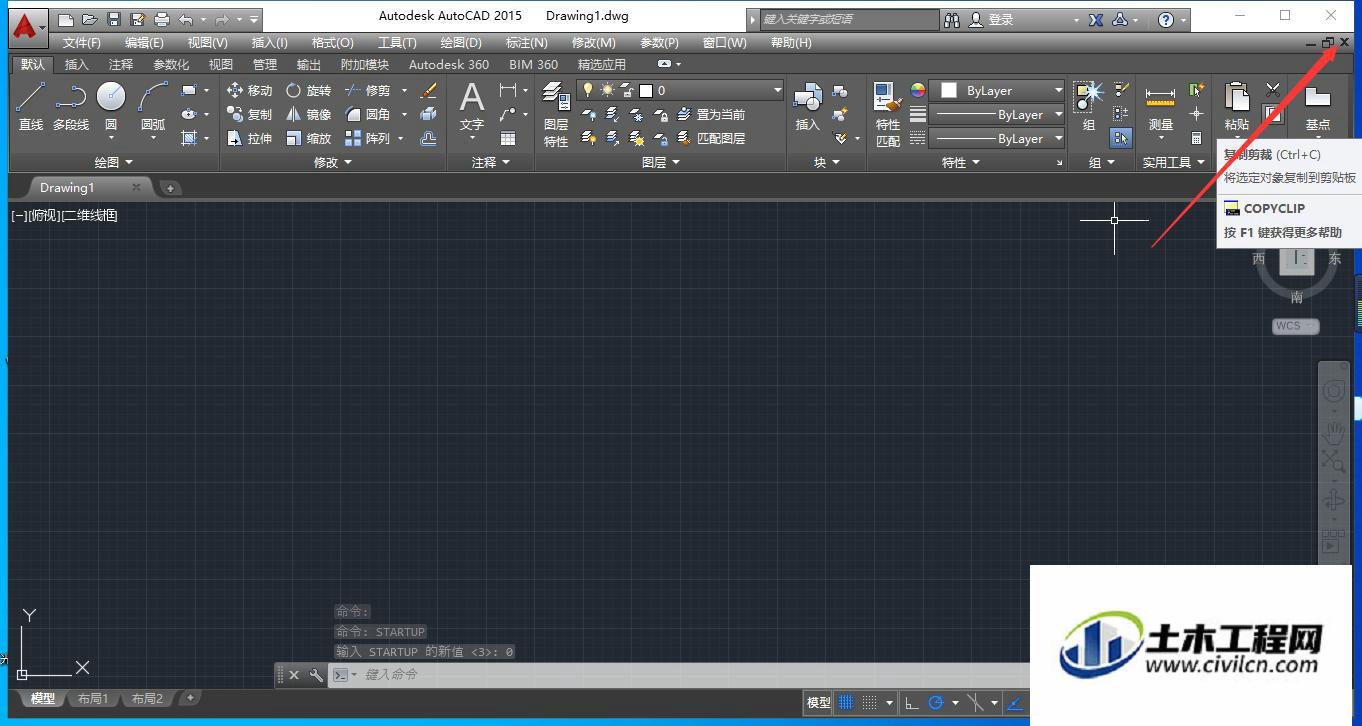Screen dimensions: 1362x726
Task: Toggle polar tracking in the status bar
Action: pos(936,702)
